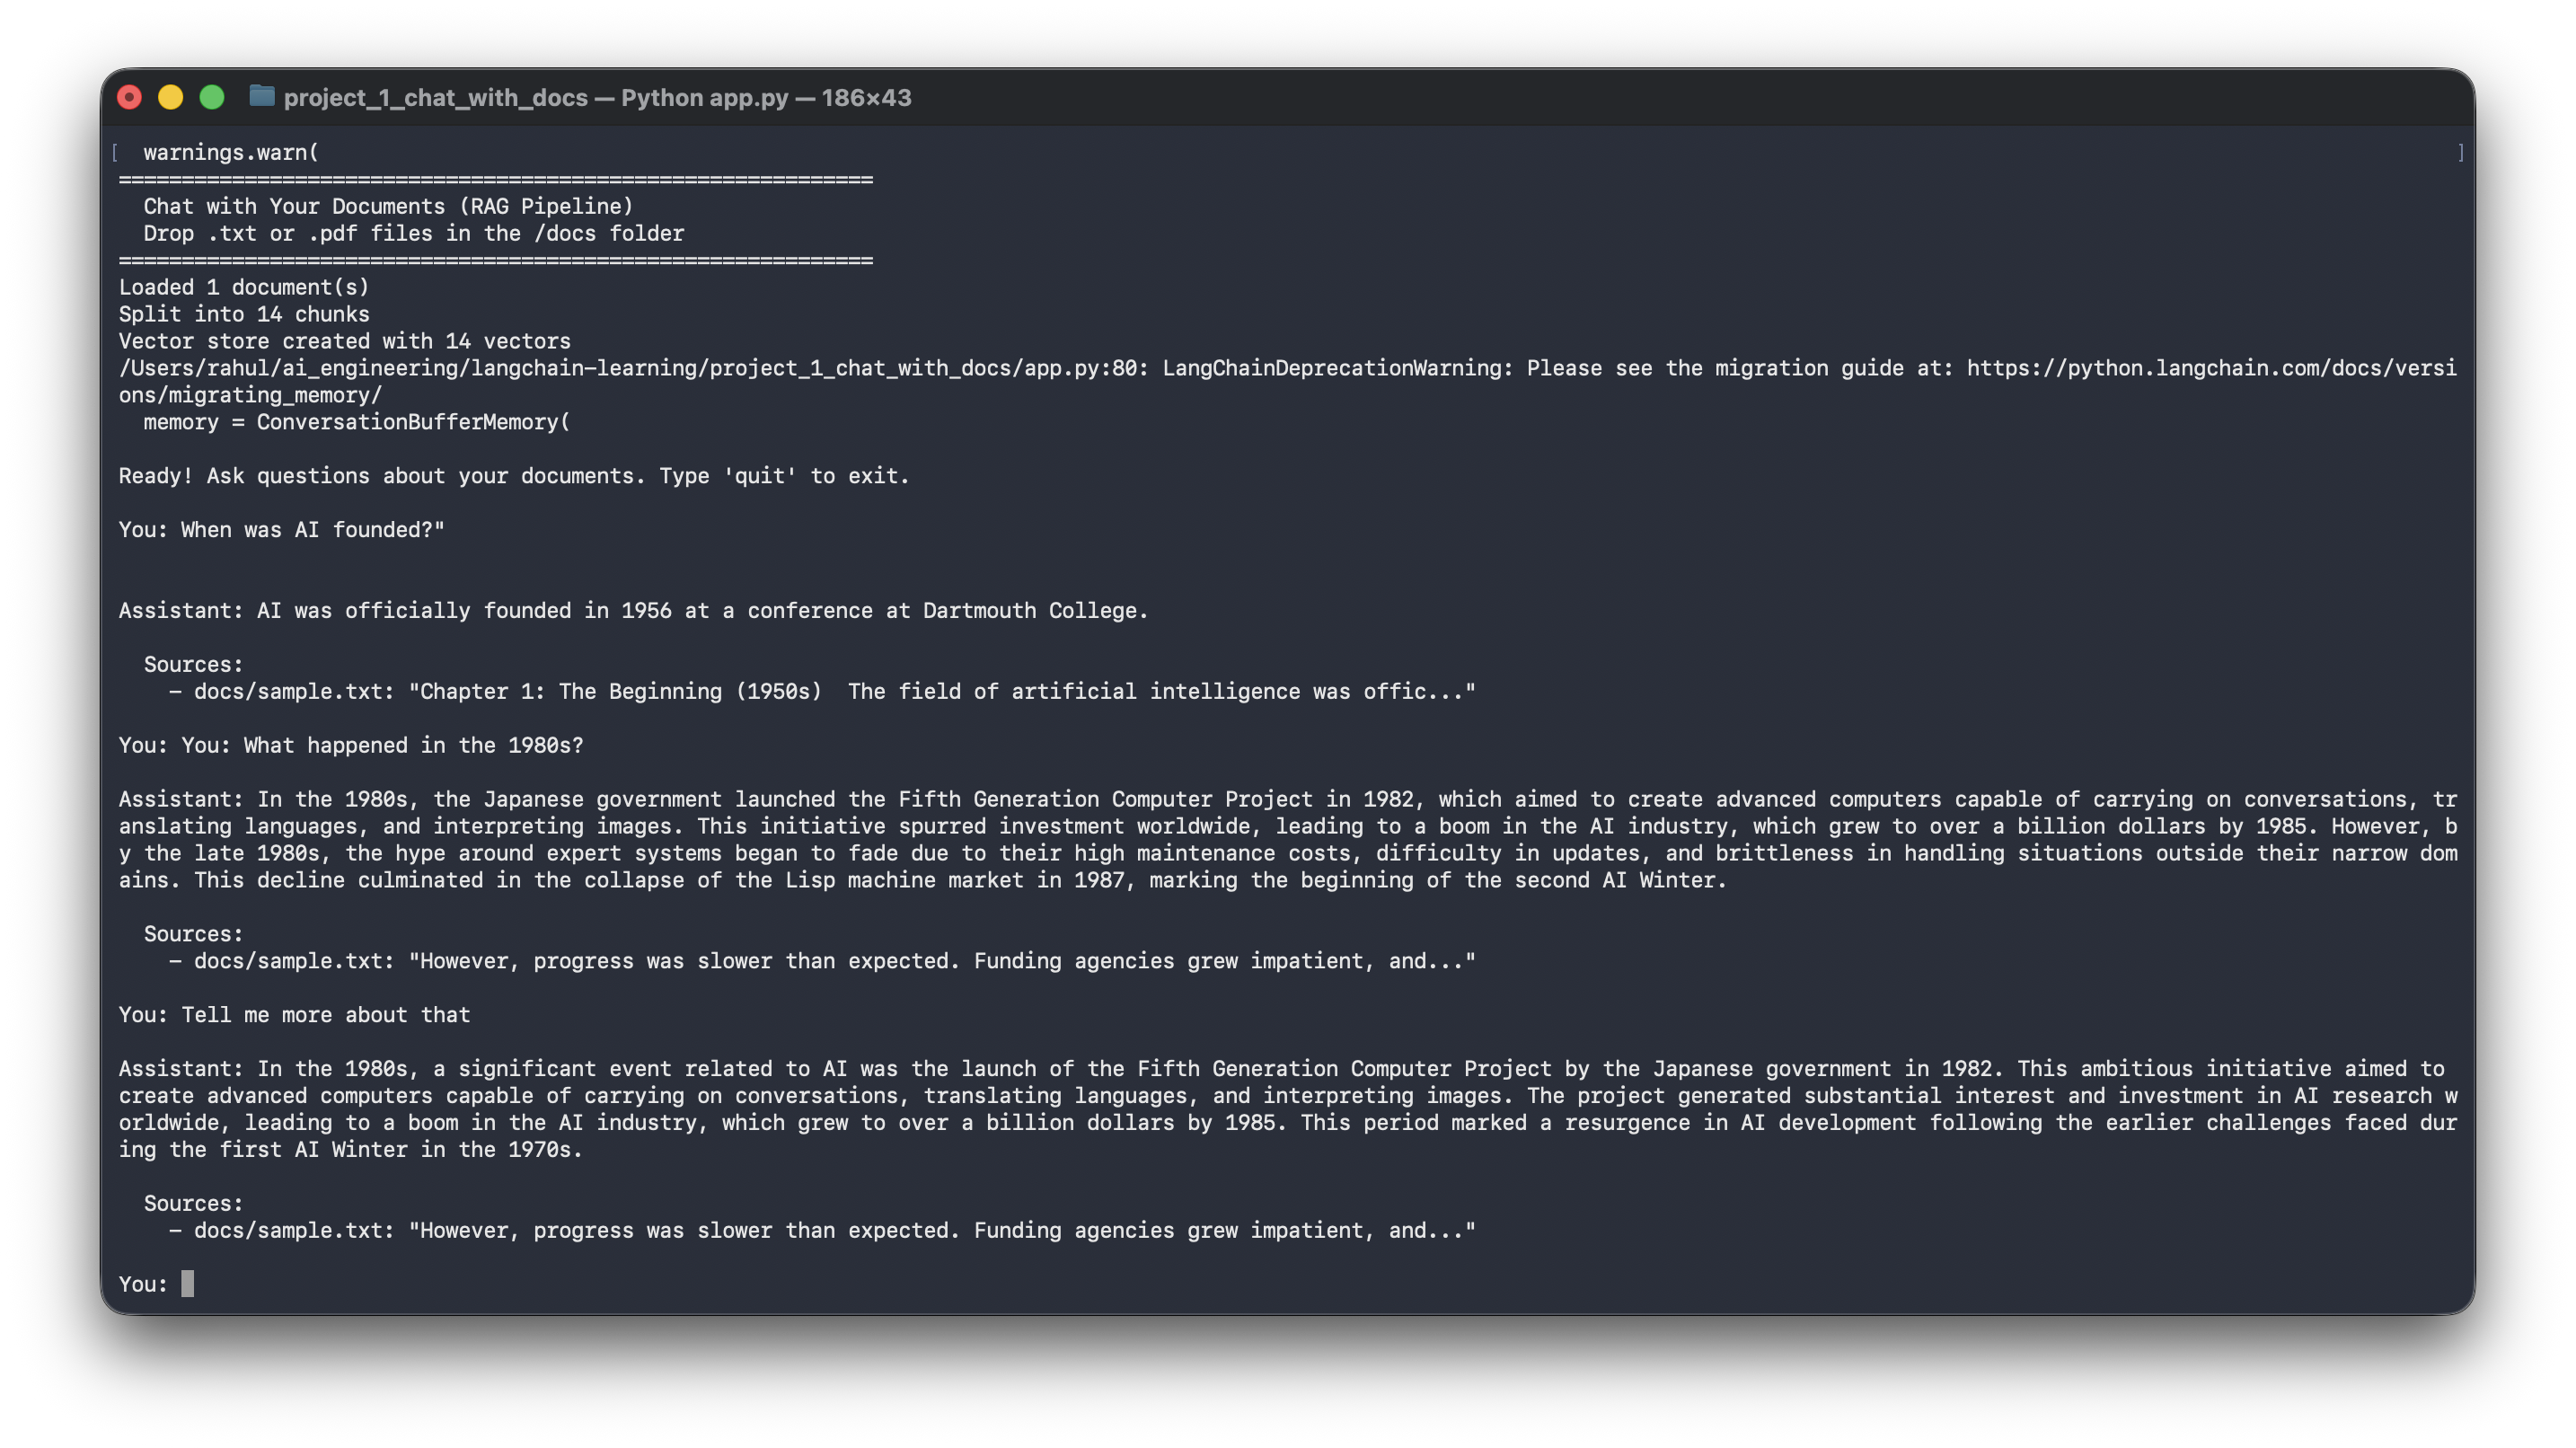
Task: Select the title text Python app.py
Action: (x=700, y=97)
